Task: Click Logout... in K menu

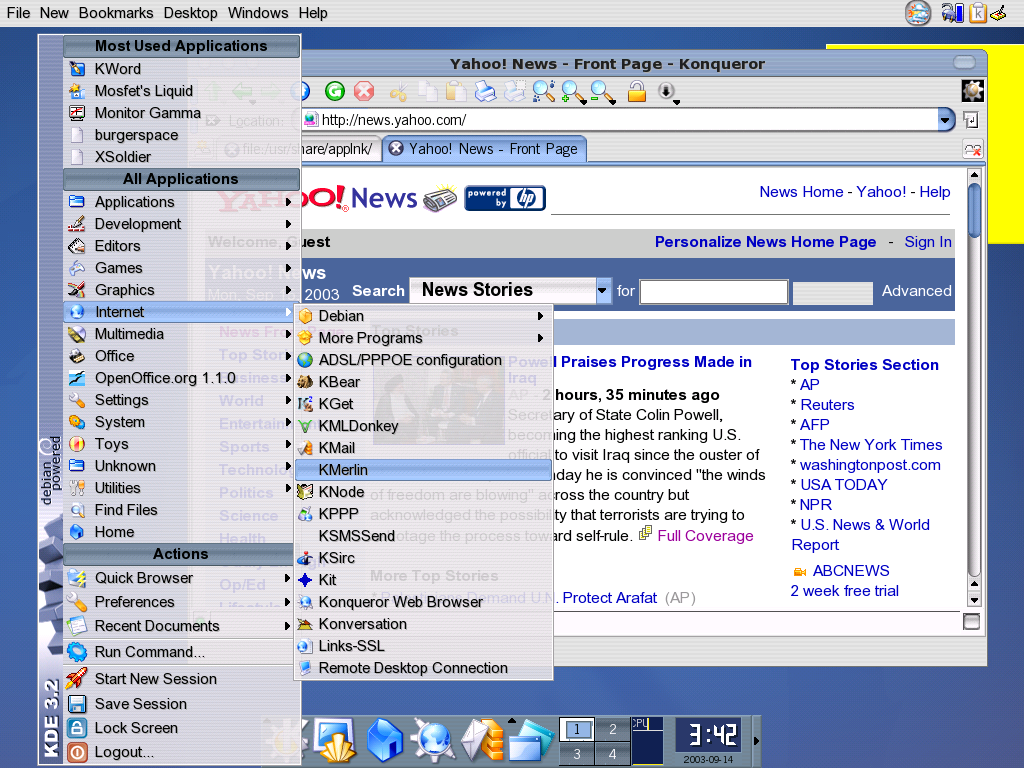Action: tap(182, 752)
